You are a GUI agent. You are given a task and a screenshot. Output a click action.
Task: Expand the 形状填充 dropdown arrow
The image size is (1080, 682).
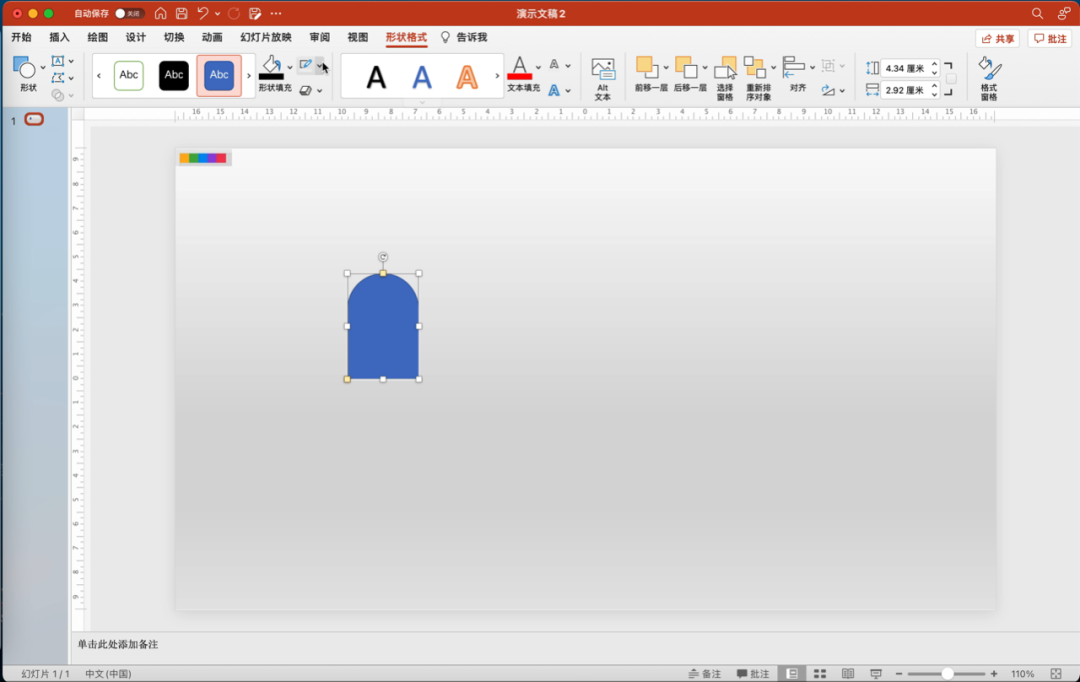tap(290, 68)
